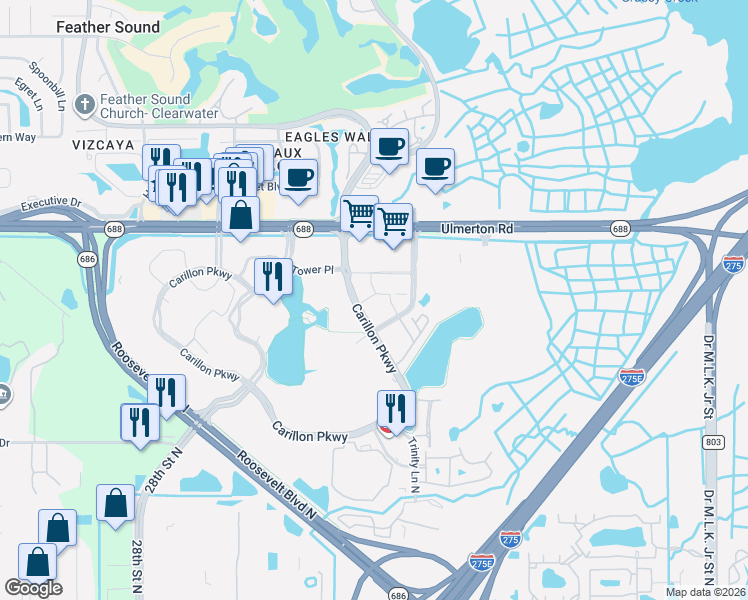This screenshot has width=748, height=600.
Task: Click the restaurant marker beside Trinity Ln N
Action: (x=396, y=409)
